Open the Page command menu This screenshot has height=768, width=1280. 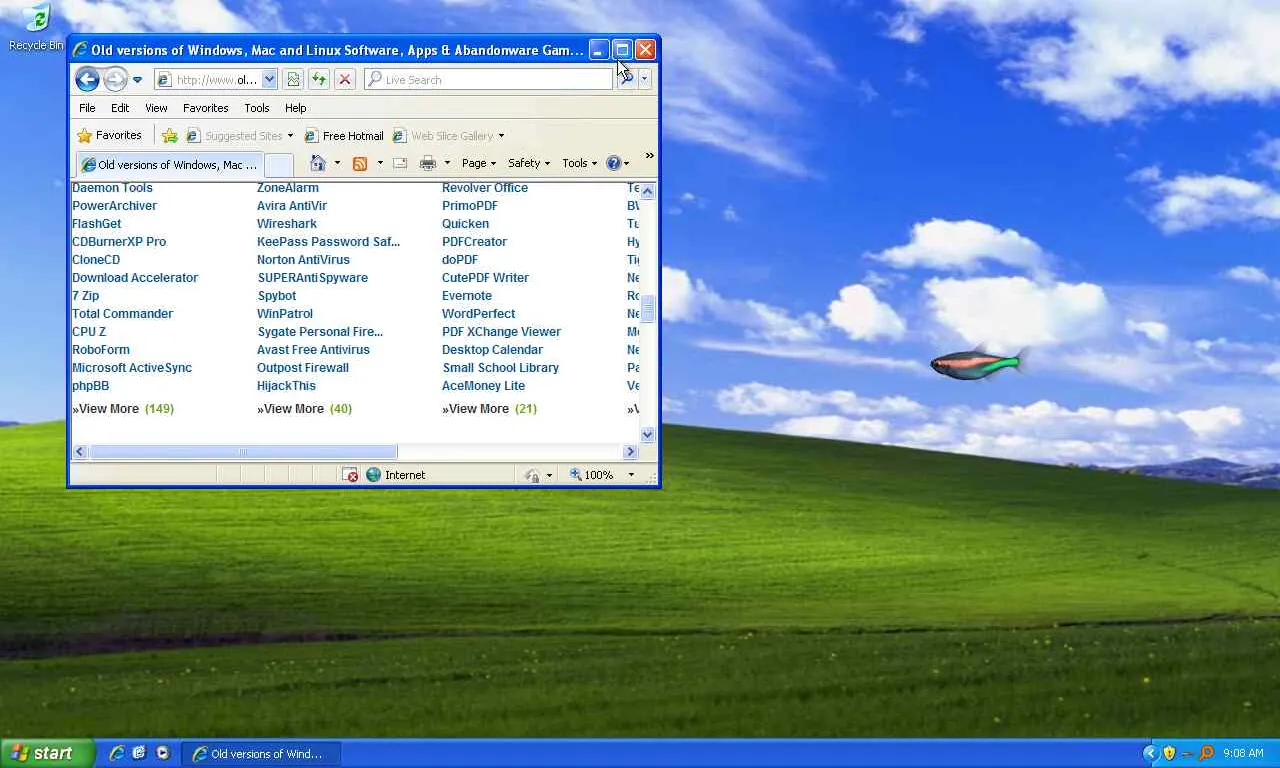[x=479, y=163]
